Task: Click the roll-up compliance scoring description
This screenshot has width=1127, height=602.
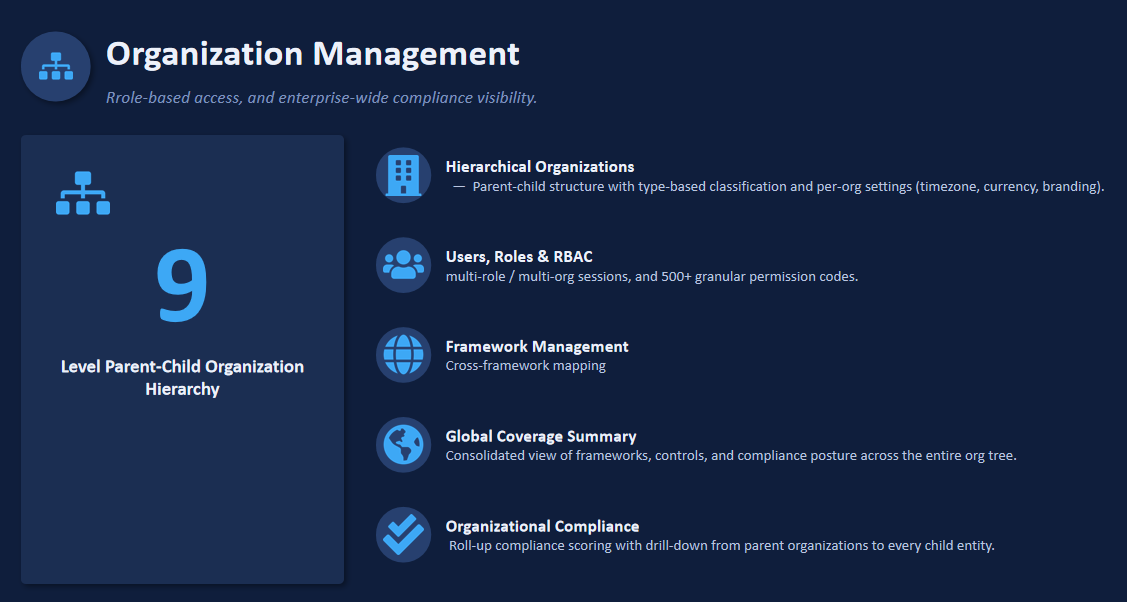Action: 722,546
